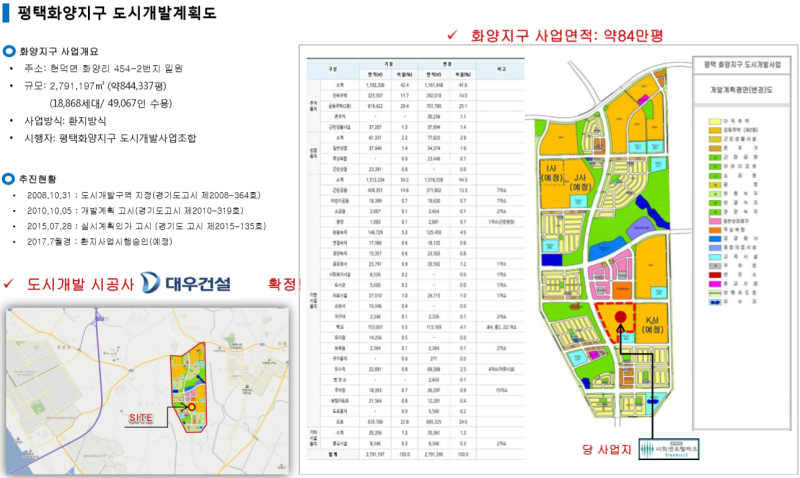Click the gray 주차장 legend swatch
800x478 pixels.
click(x=714, y=266)
